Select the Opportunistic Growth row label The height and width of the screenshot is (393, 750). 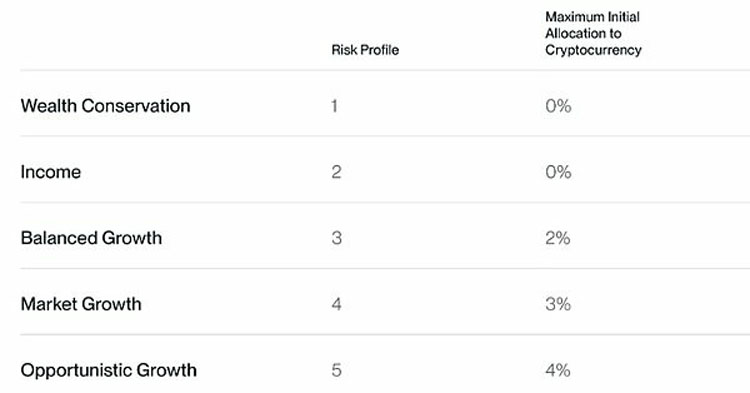coord(109,370)
